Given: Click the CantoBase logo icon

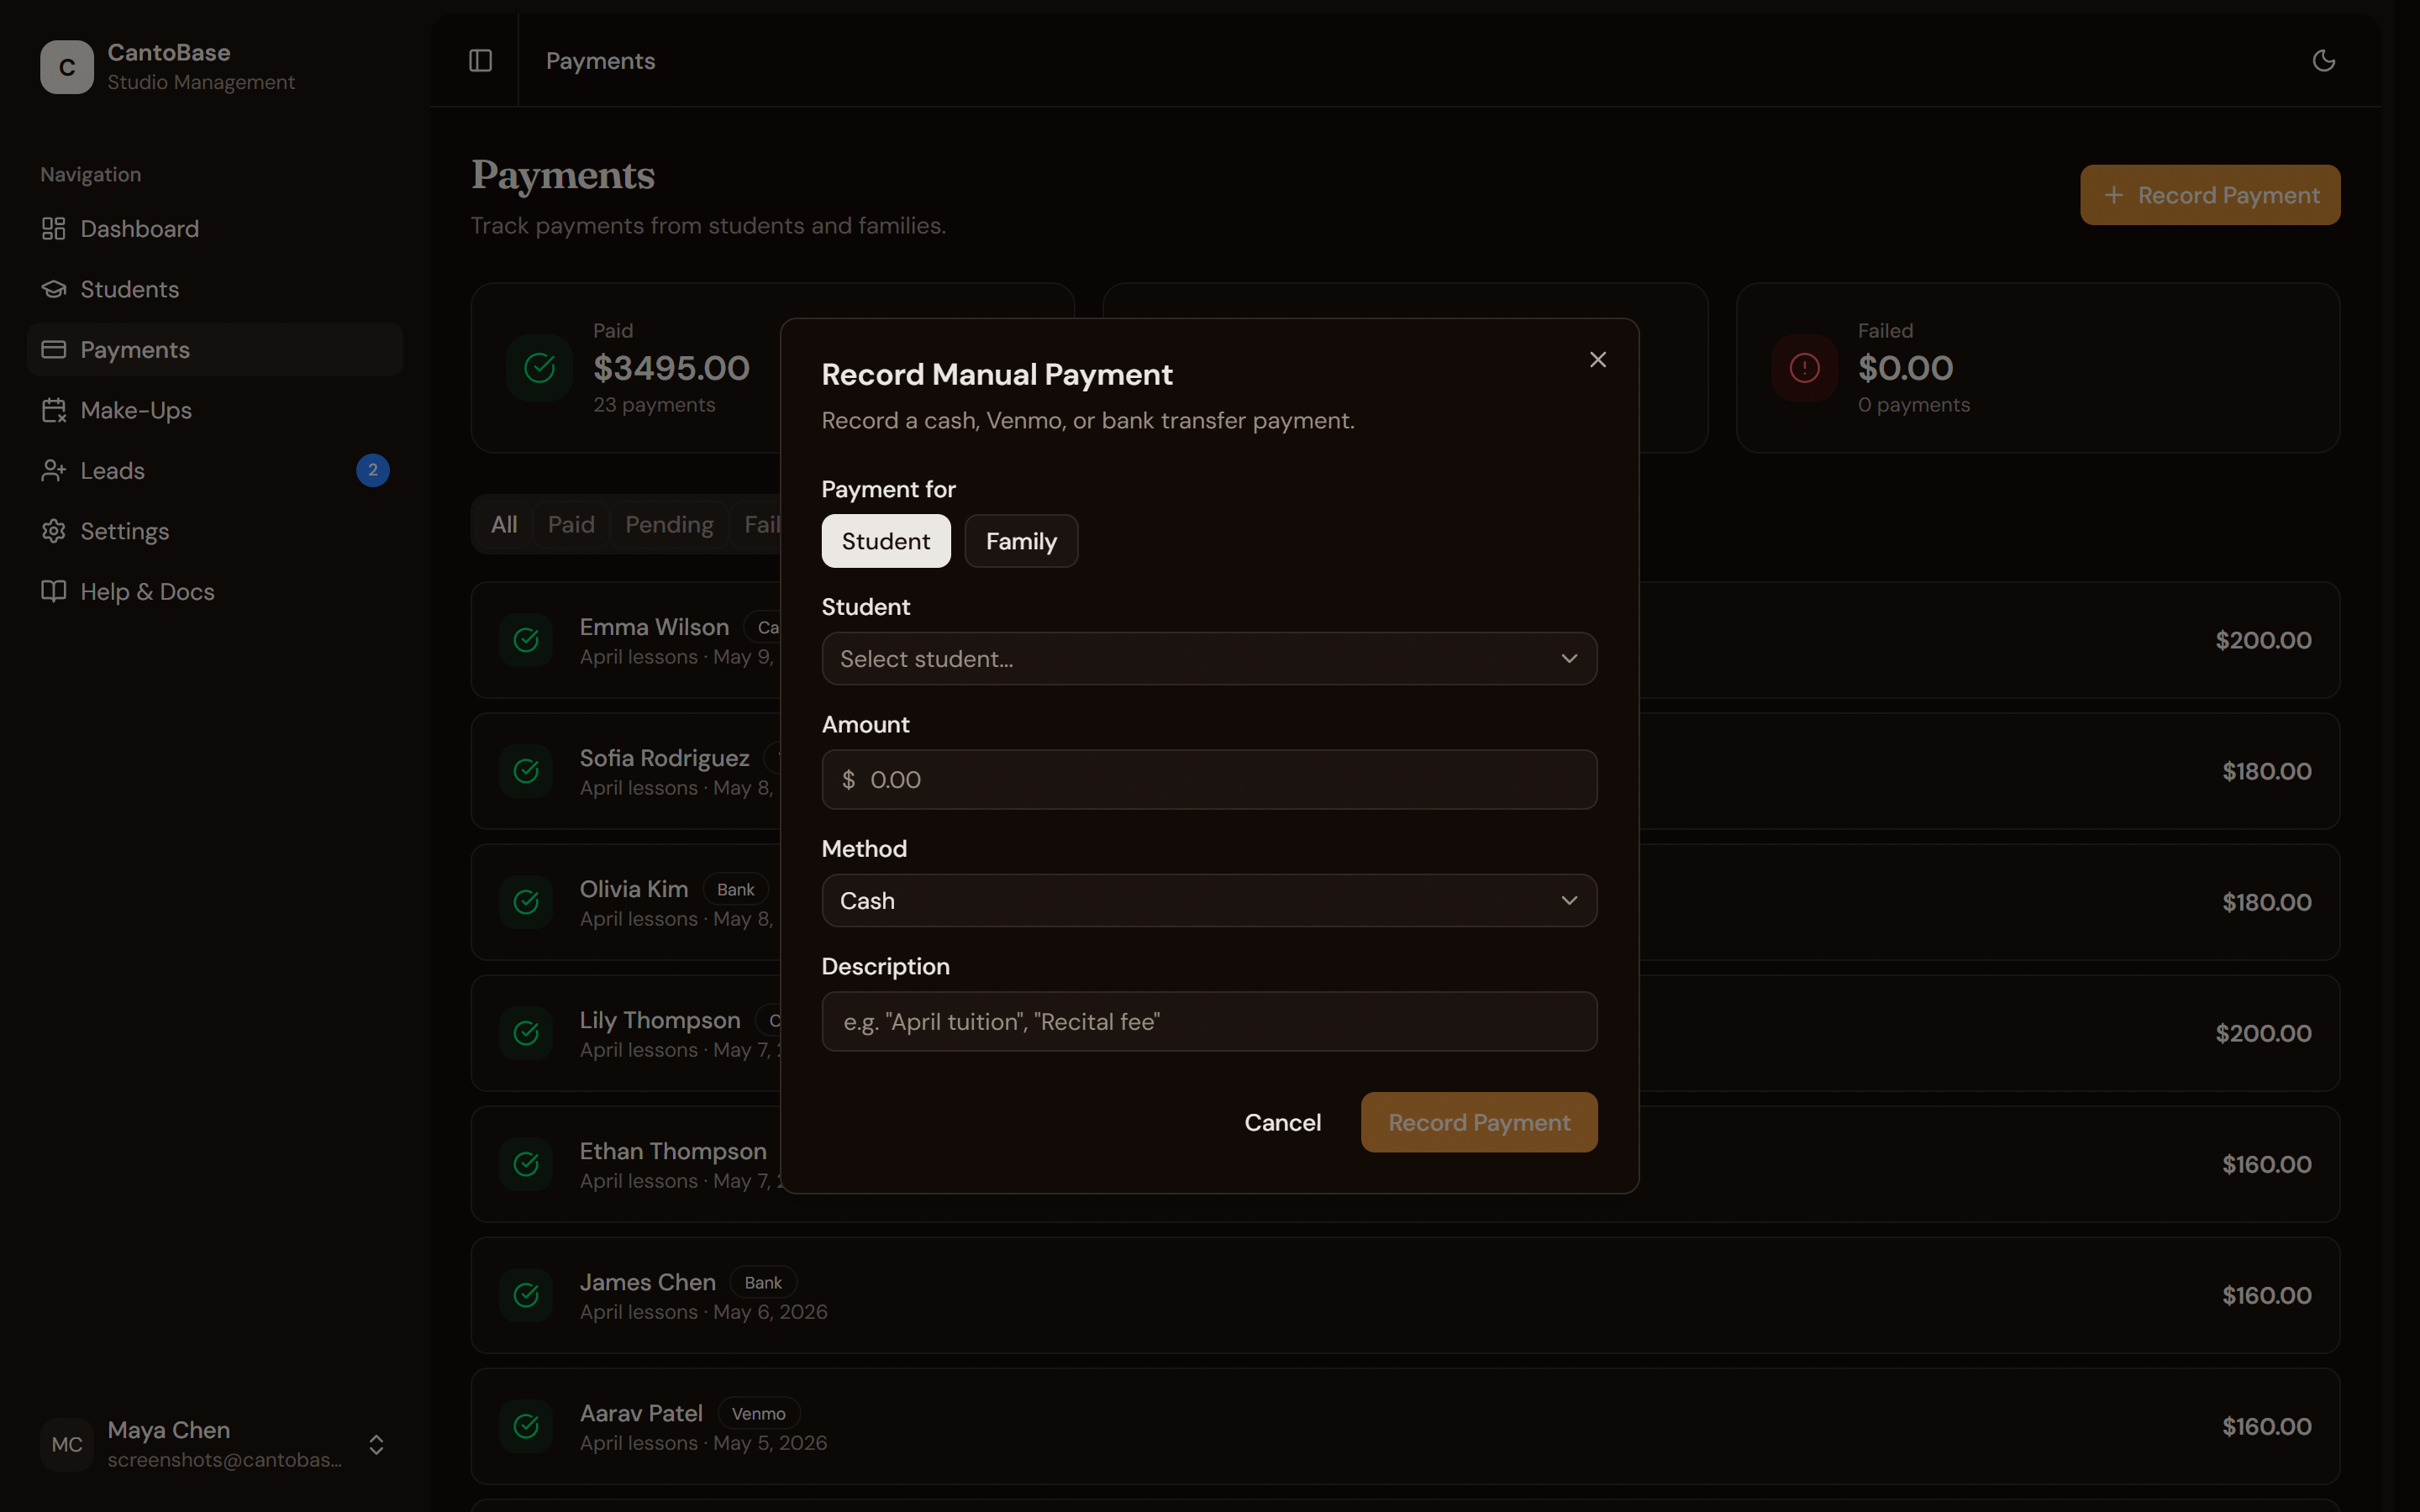Looking at the screenshot, I should (x=67, y=67).
